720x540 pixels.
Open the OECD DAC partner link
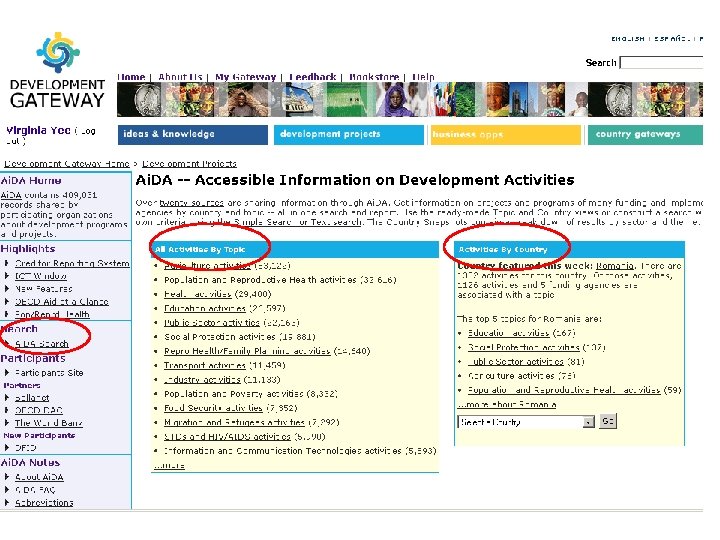[x=39, y=410]
